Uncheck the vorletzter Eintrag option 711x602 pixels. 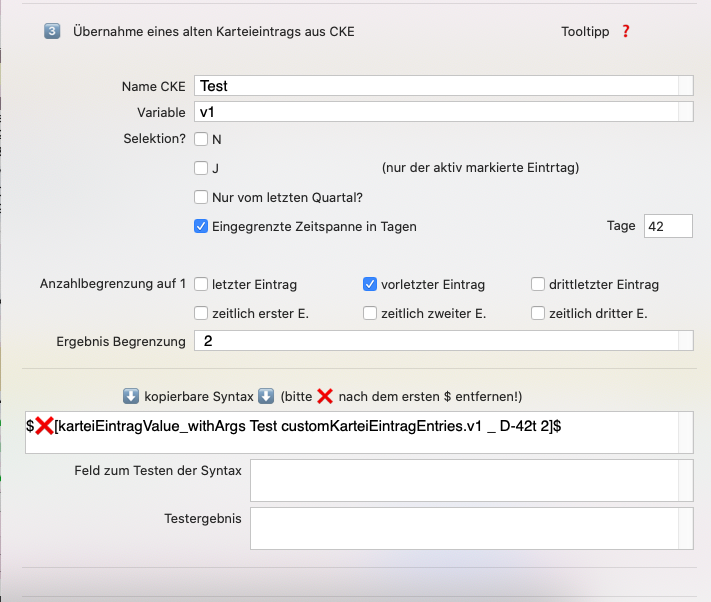370,284
